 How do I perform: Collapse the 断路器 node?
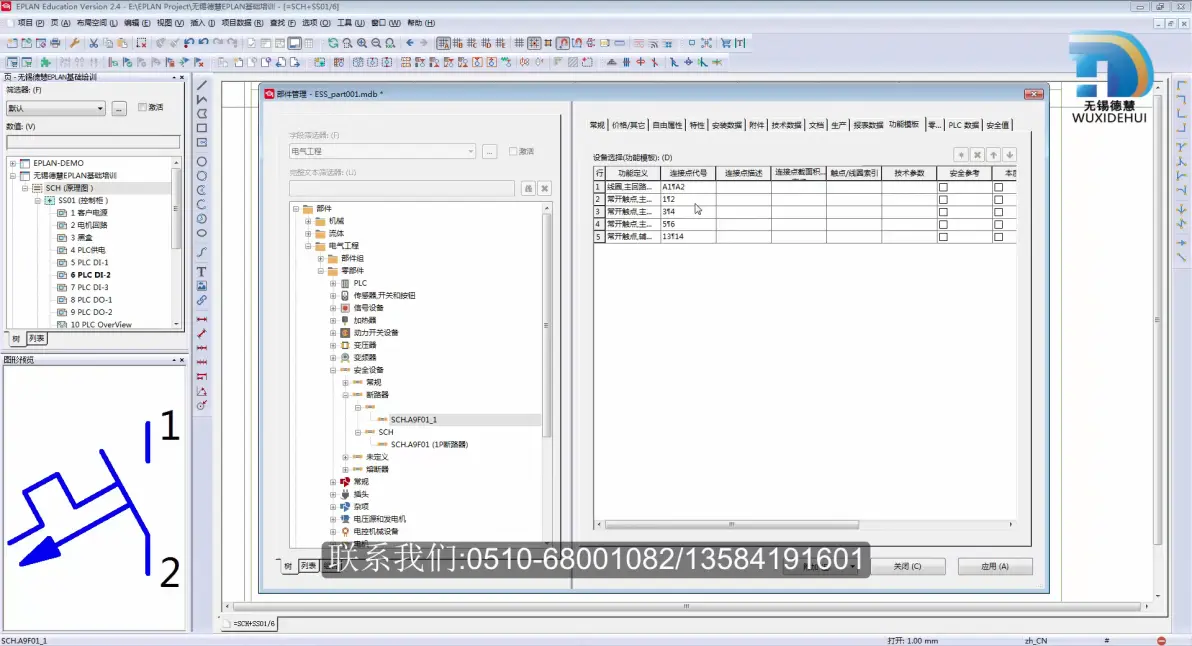coord(345,395)
